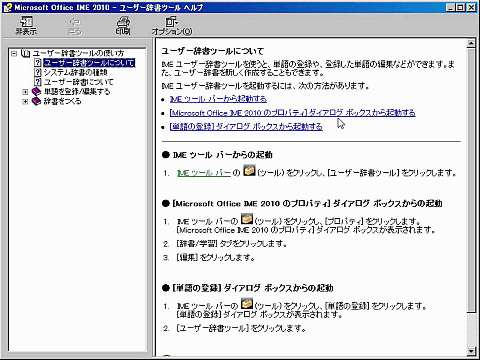
Task: Click the [編集] をクリックします step text
Action: (216, 258)
